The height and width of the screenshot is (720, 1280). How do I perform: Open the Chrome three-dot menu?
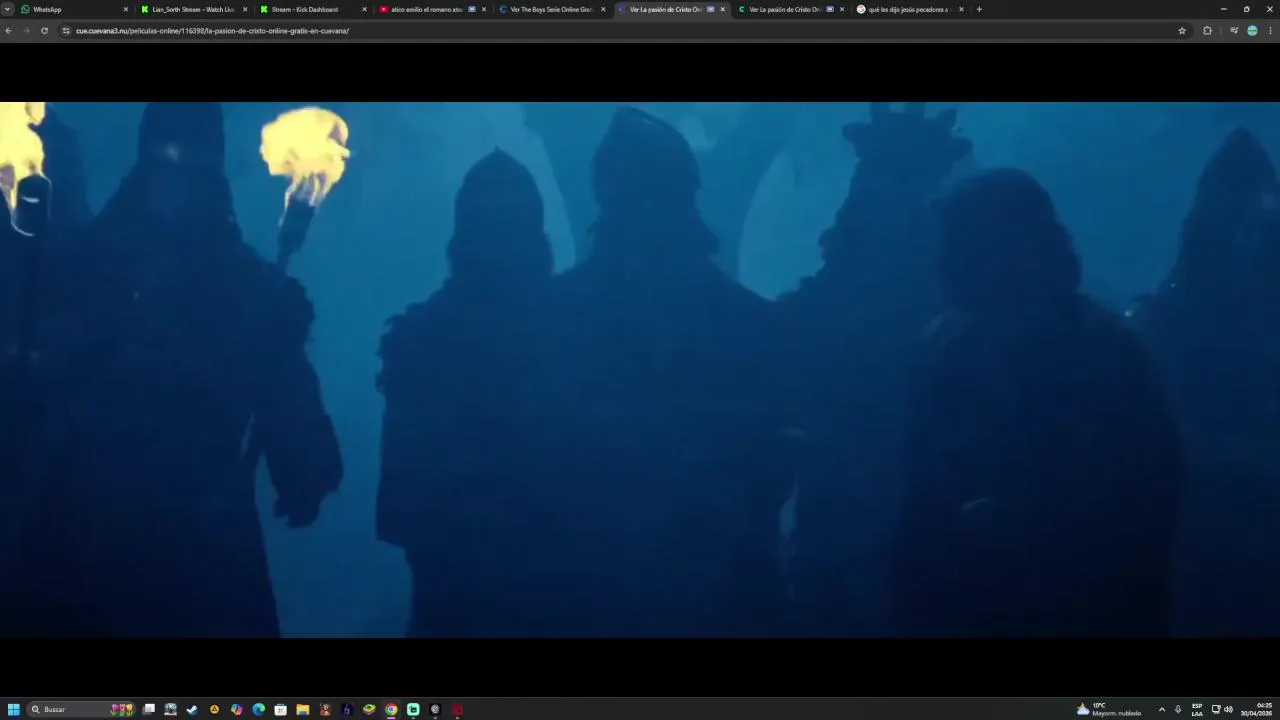pos(1270,31)
